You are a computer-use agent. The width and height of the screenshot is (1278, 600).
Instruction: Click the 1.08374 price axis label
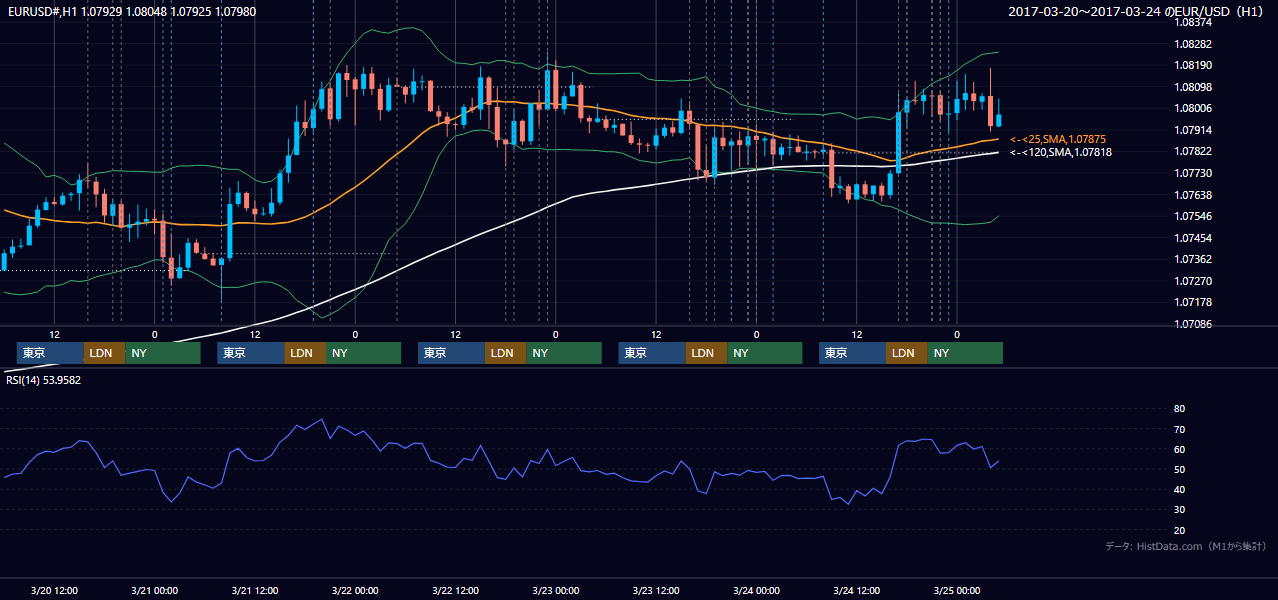(x=1193, y=22)
